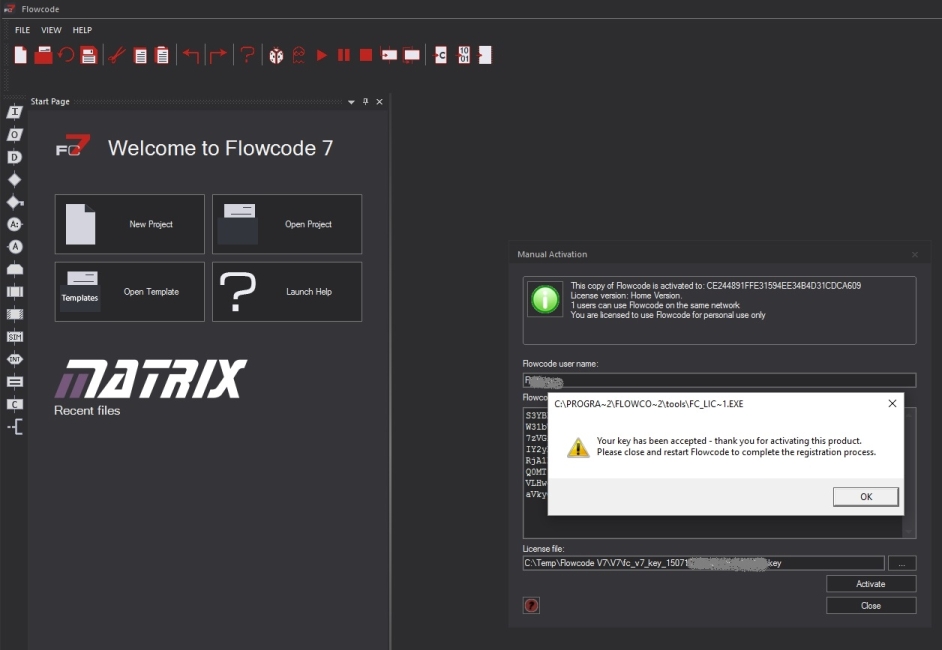The height and width of the screenshot is (650, 942).
Task: Click OK in the key accepted message
Action: point(866,497)
